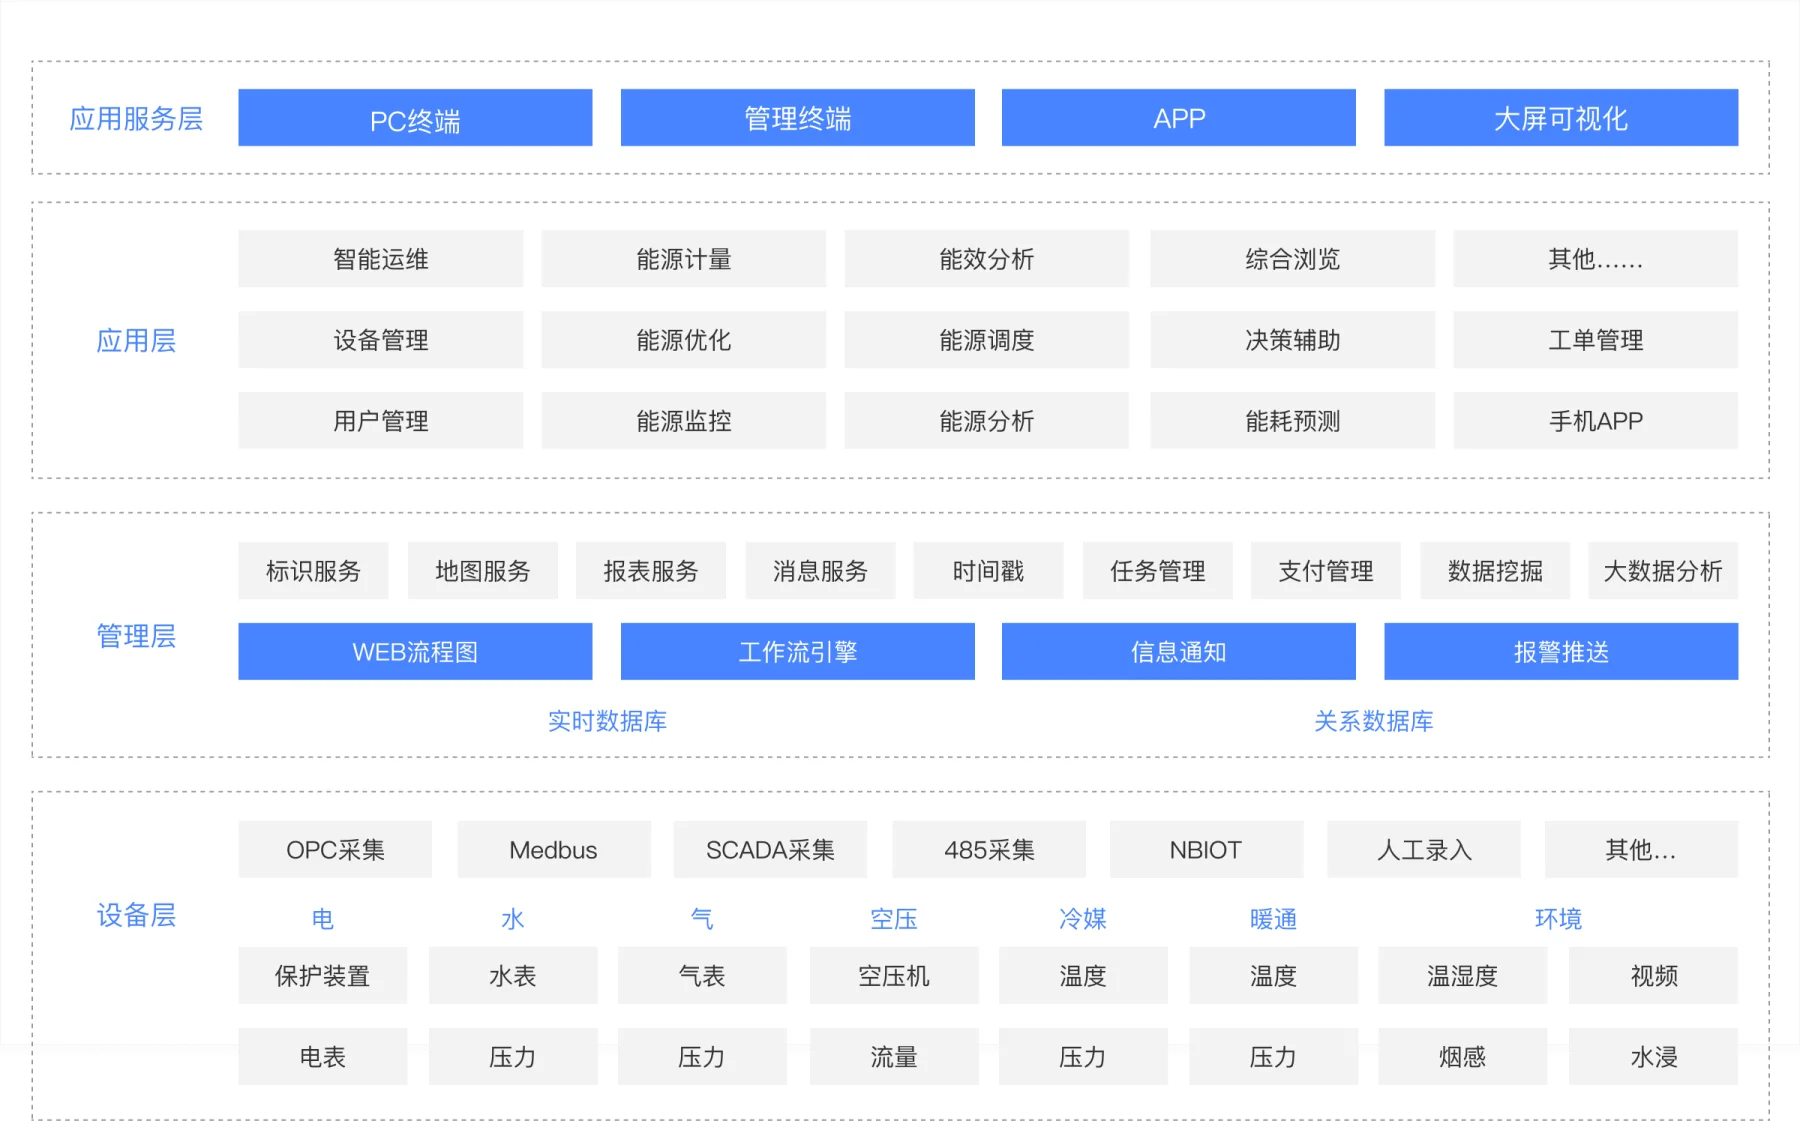Select 工作流引擎 blue block
This screenshot has width=1800, height=1121.
[x=797, y=652]
